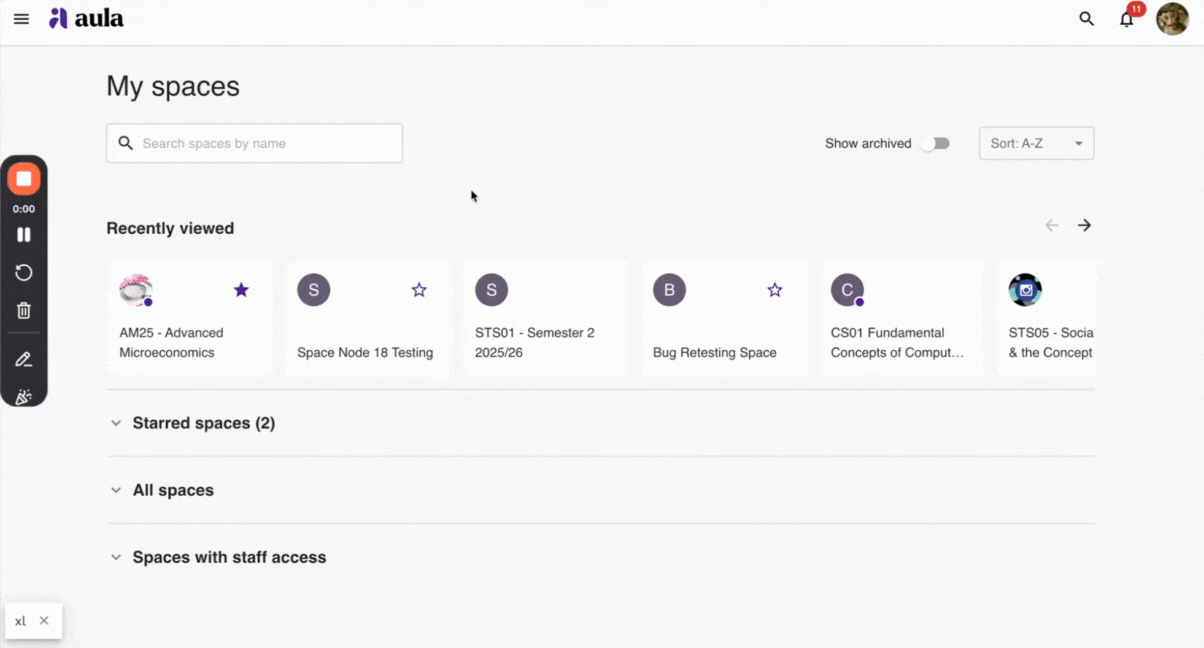Image resolution: width=1204 pixels, height=648 pixels.
Task: Go to previous recently viewed spaces
Action: [x=1052, y=225]
